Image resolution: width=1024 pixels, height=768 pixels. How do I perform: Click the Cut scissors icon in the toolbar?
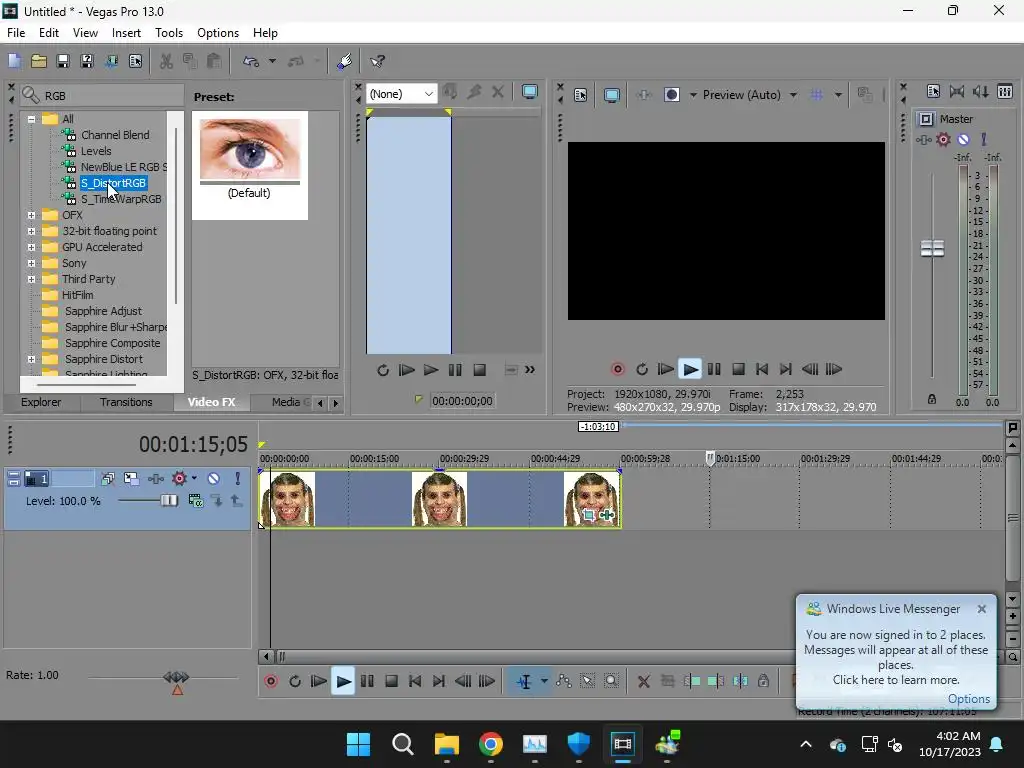pyautogui.click(x=167, y=61)
